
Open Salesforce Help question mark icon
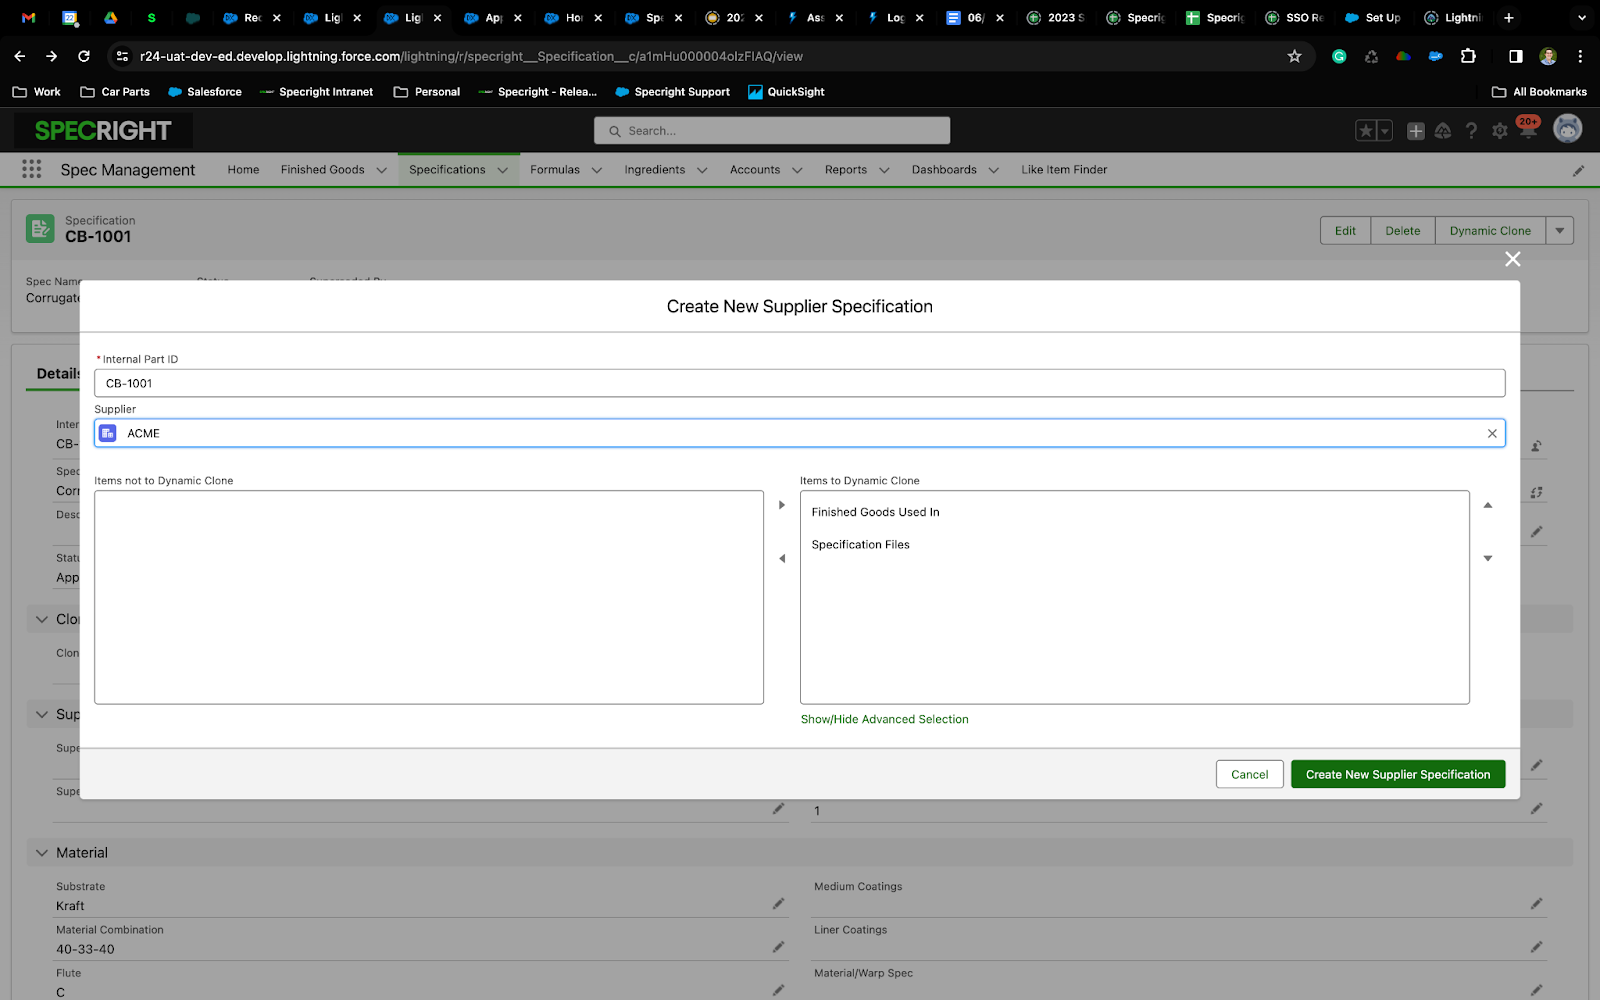tap(1471, 131)
